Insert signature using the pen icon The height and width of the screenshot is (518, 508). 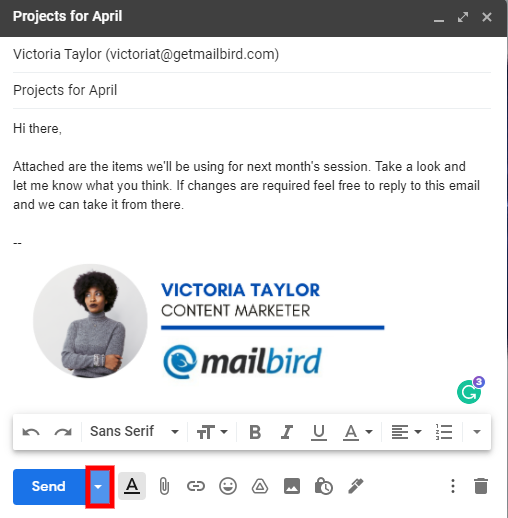pos(356,486)
